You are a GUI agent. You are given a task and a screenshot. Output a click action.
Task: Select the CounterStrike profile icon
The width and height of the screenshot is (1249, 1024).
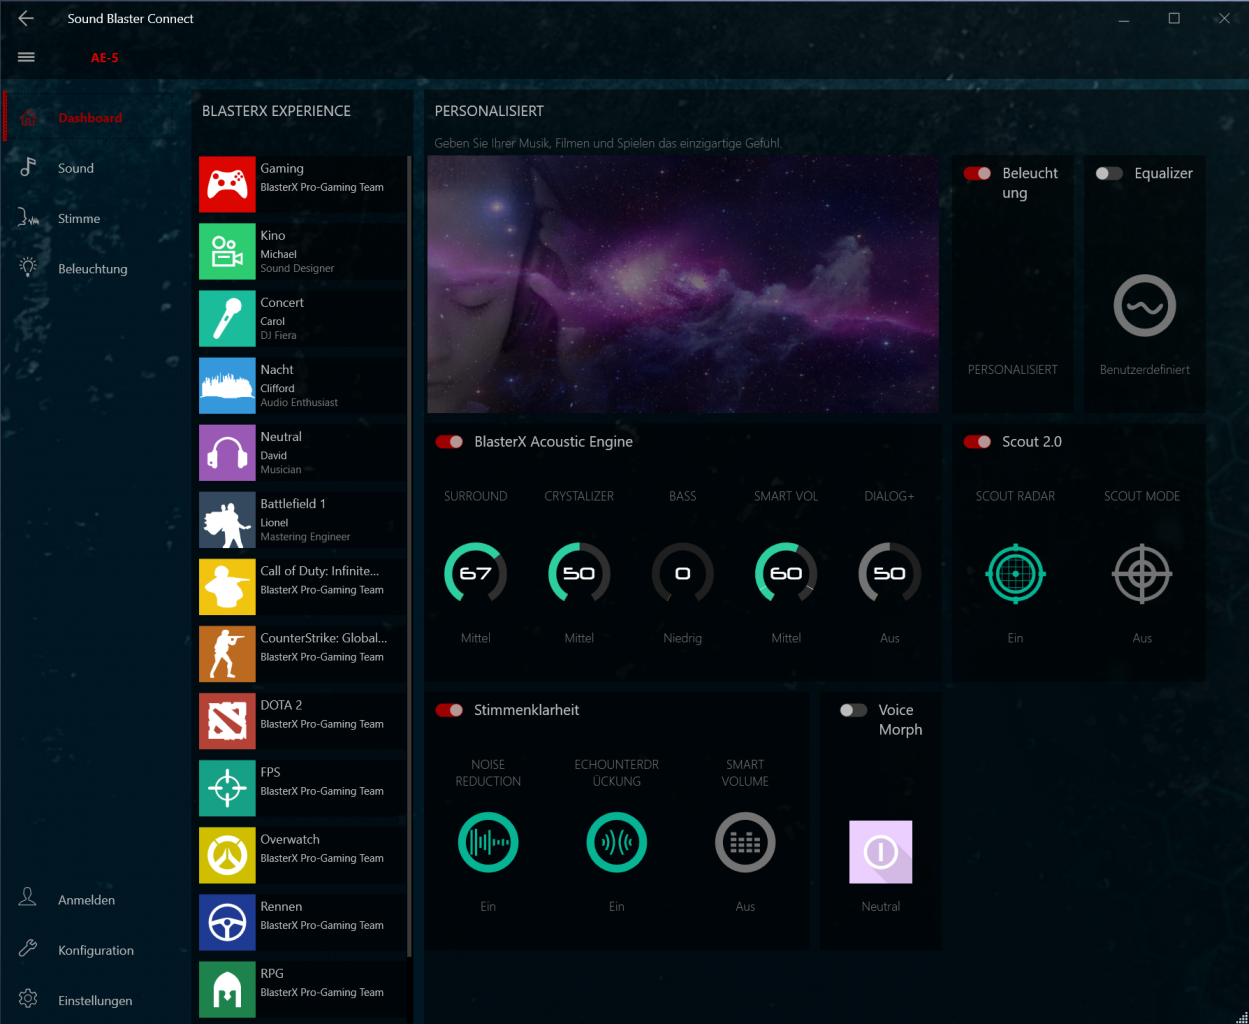pyautogui.click(x=227, y=654)
